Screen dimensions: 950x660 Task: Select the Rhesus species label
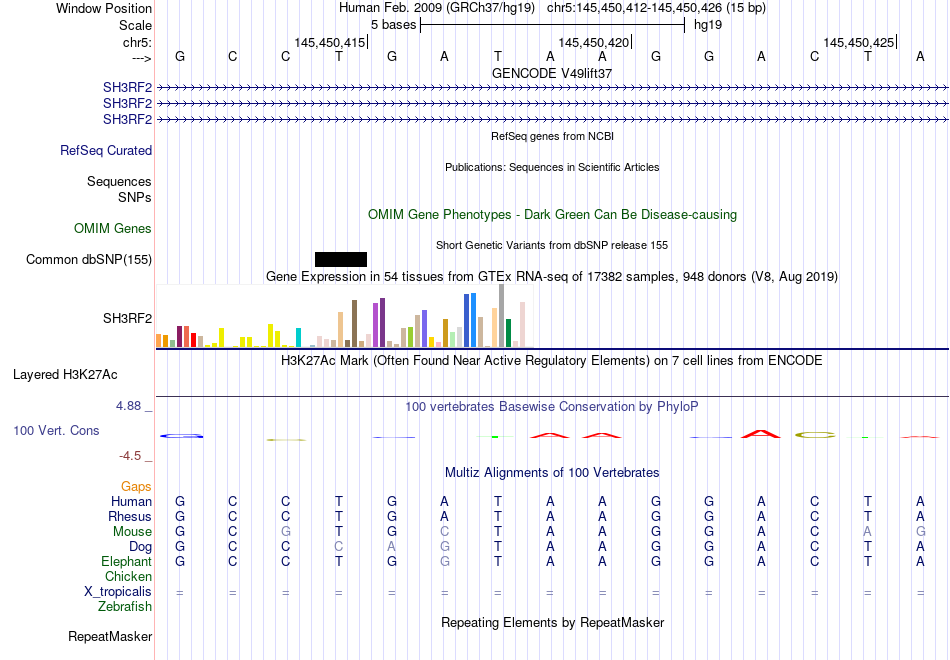pos(130,516)
